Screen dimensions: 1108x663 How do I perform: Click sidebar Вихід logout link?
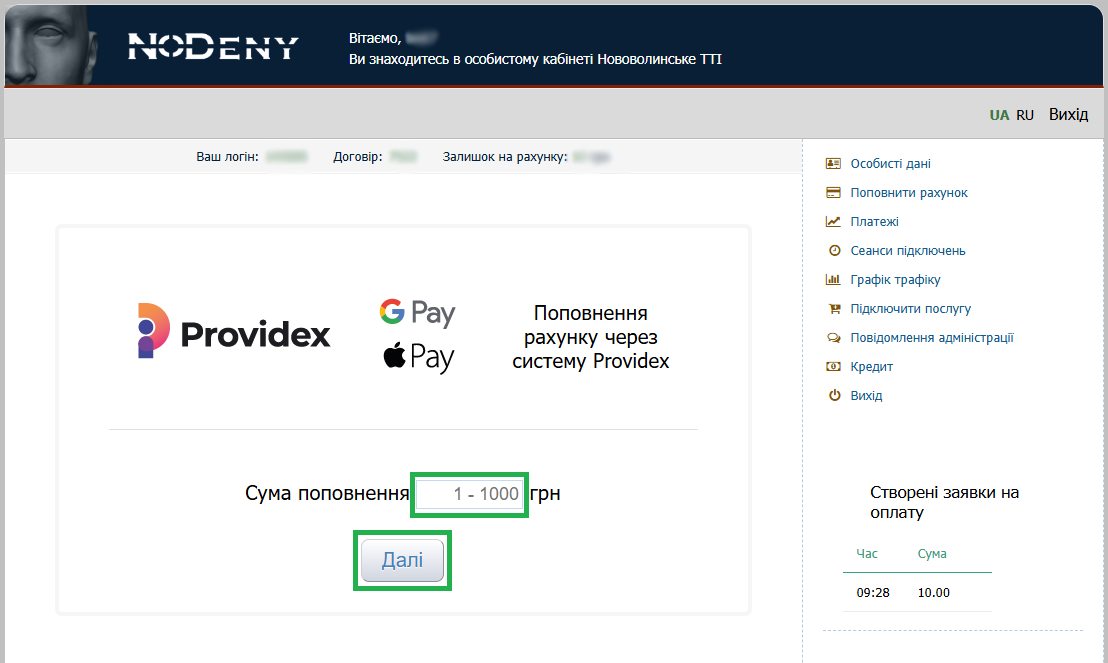[x=866, y=395]
